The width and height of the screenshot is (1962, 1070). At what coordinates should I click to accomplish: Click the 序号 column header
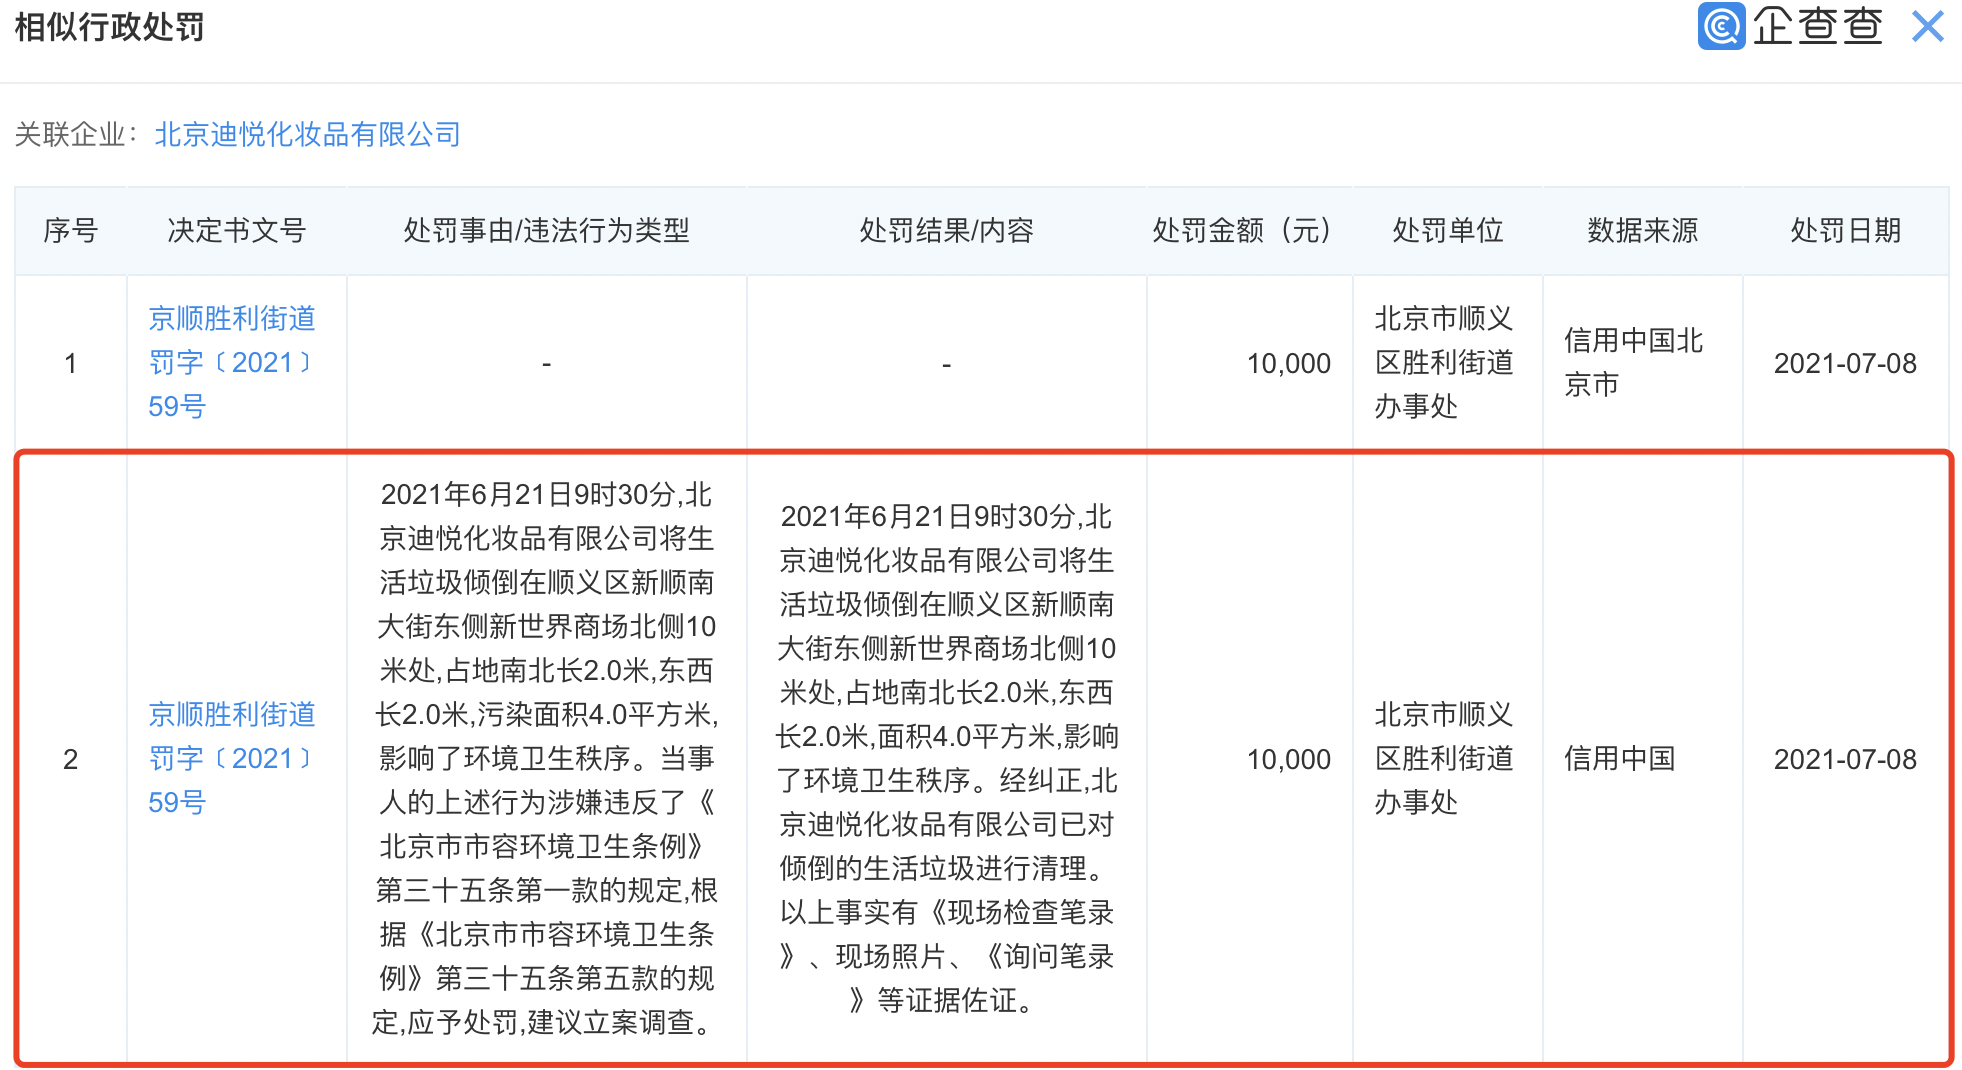click(x=70, y=231)
